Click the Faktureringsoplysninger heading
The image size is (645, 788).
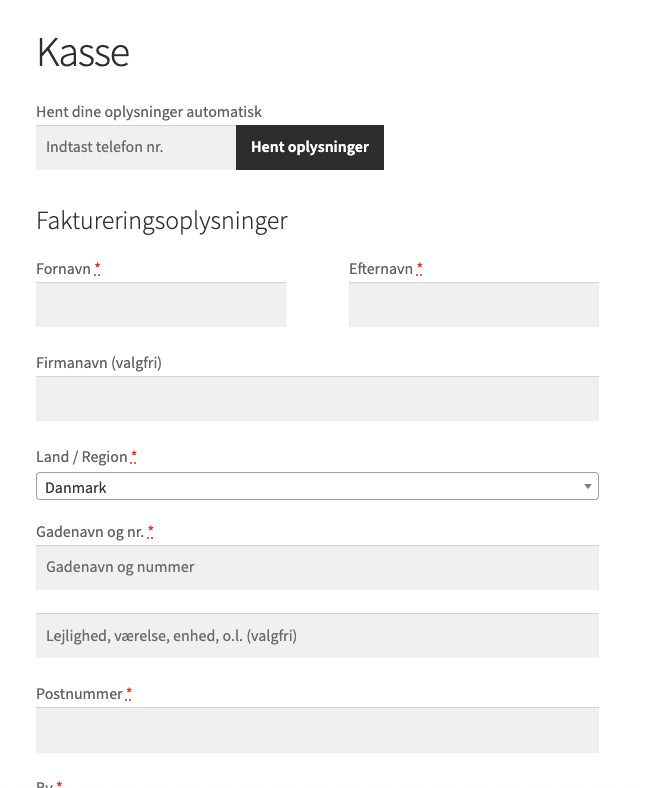coord(162,221)
